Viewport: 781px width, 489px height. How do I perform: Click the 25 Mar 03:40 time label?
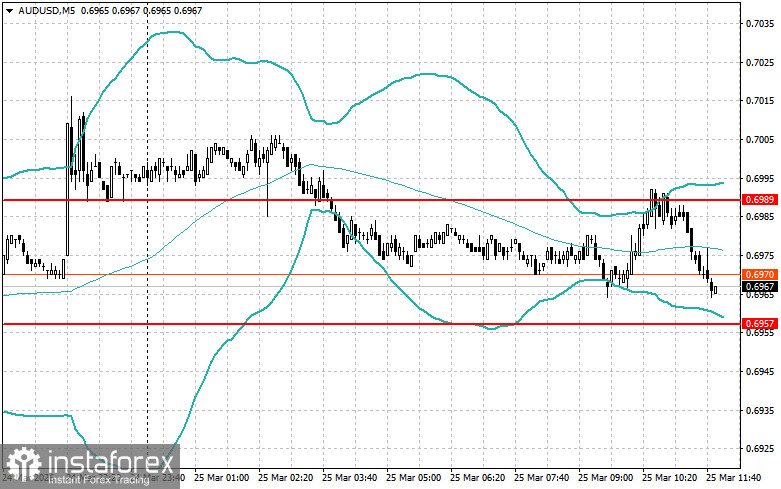(x=350, y=478)
